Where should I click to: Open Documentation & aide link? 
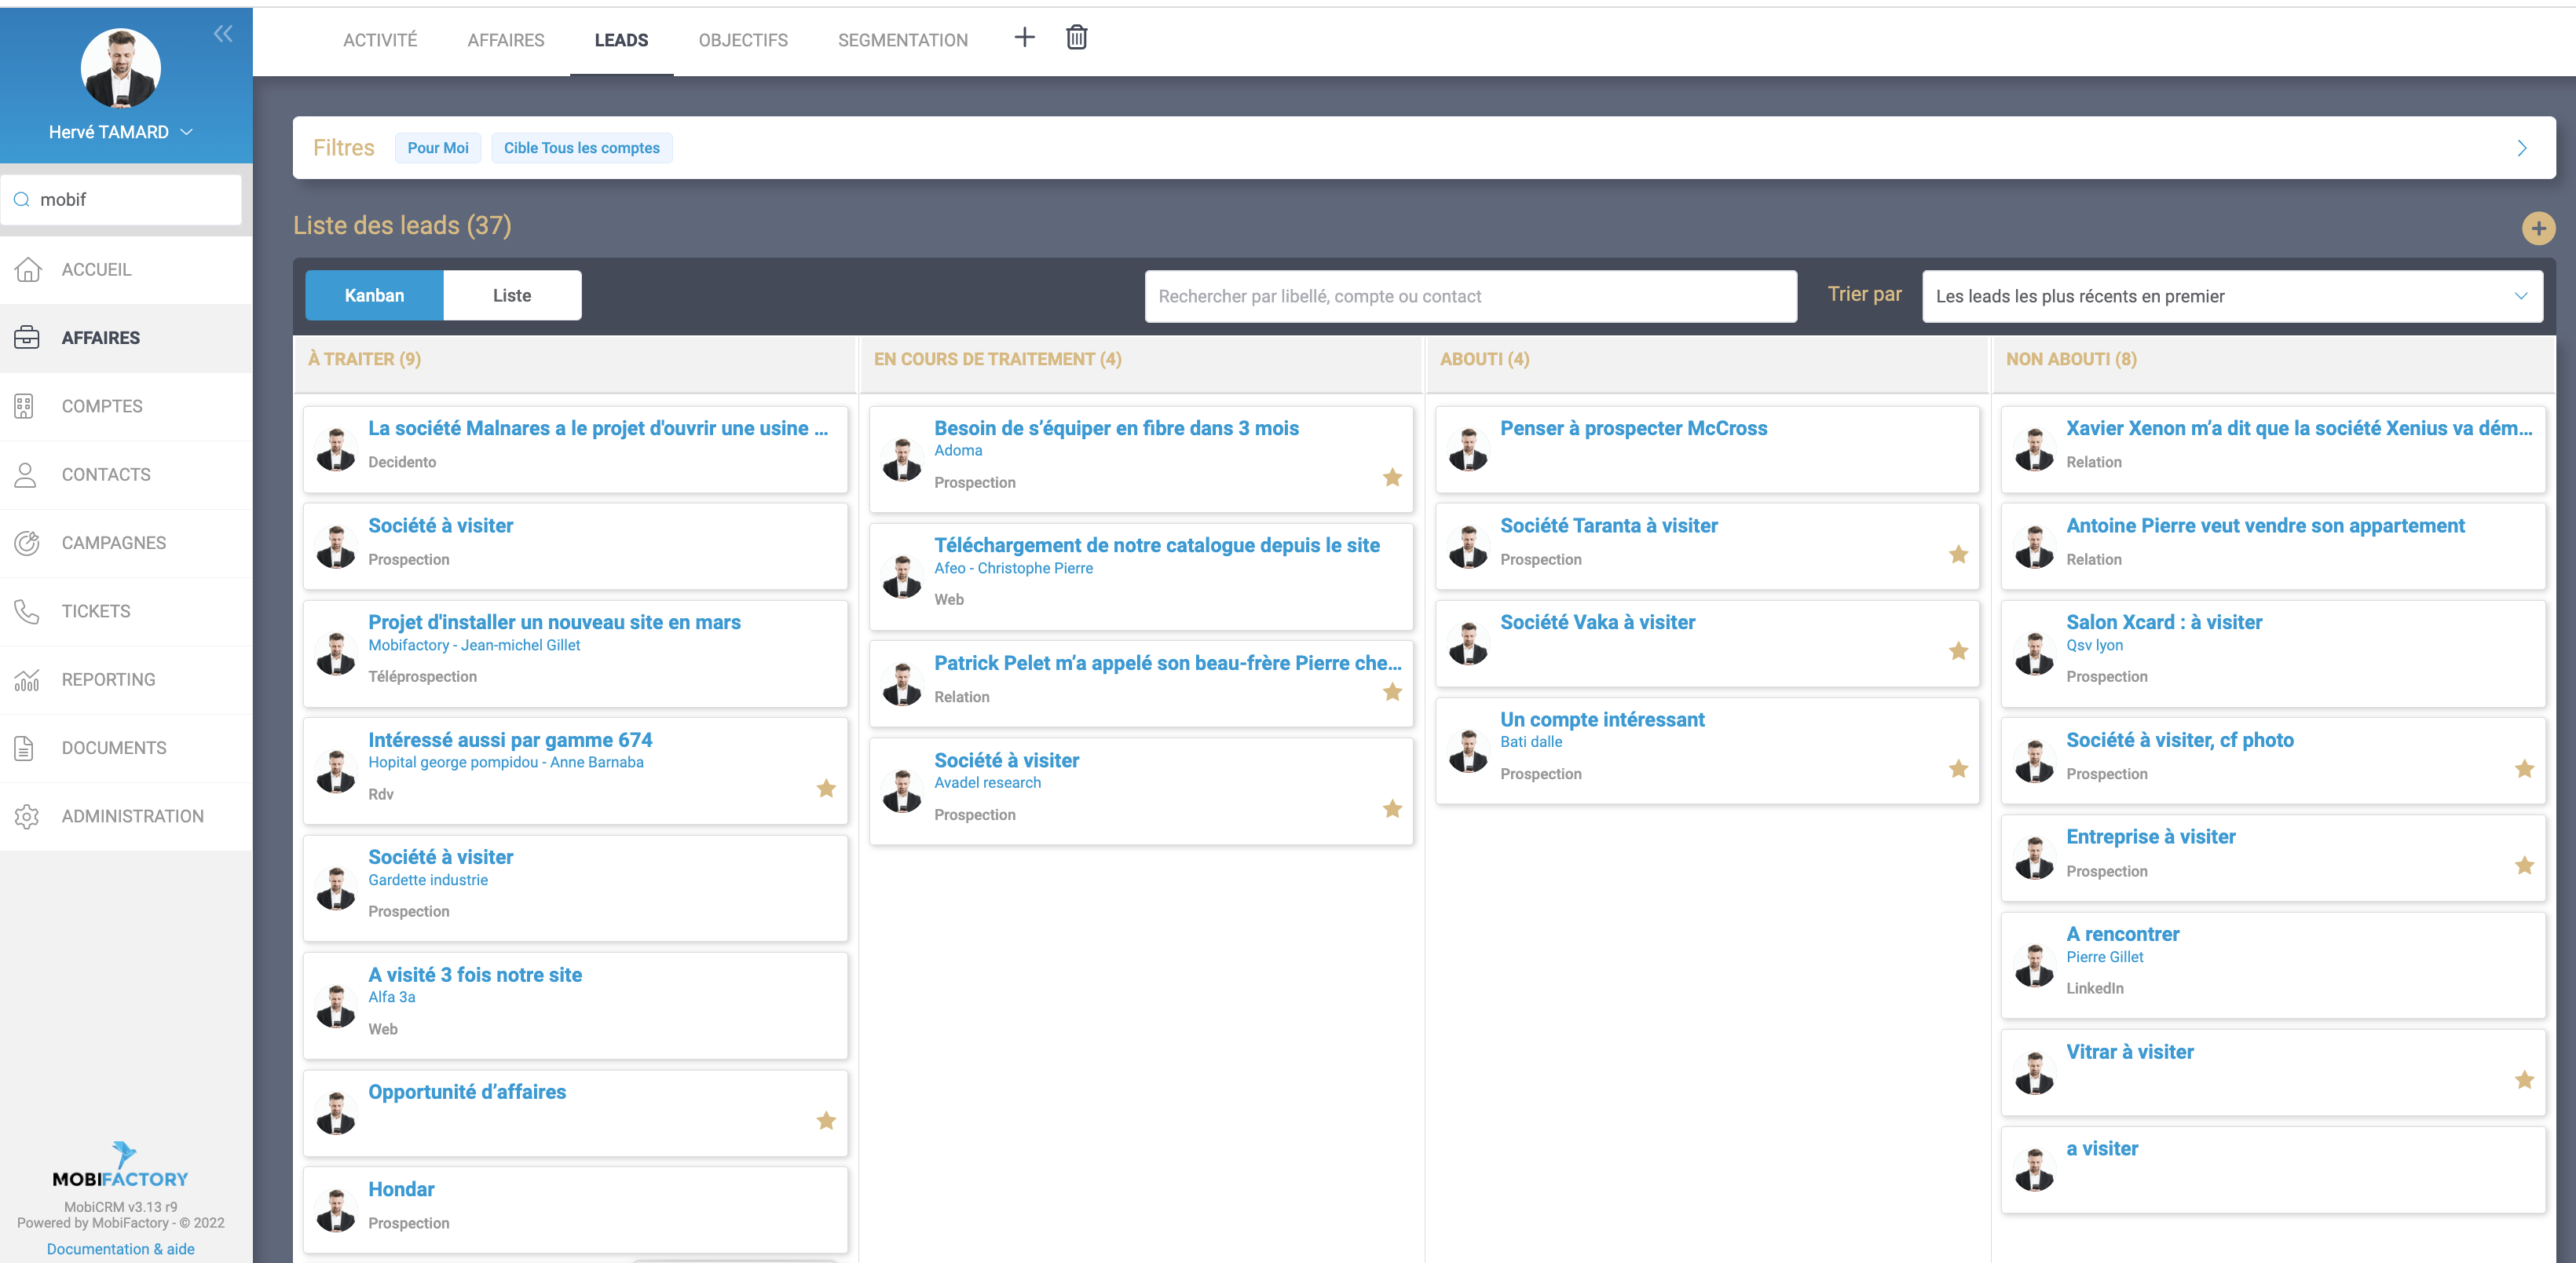pyautogui.click(x=121, y=1249)
